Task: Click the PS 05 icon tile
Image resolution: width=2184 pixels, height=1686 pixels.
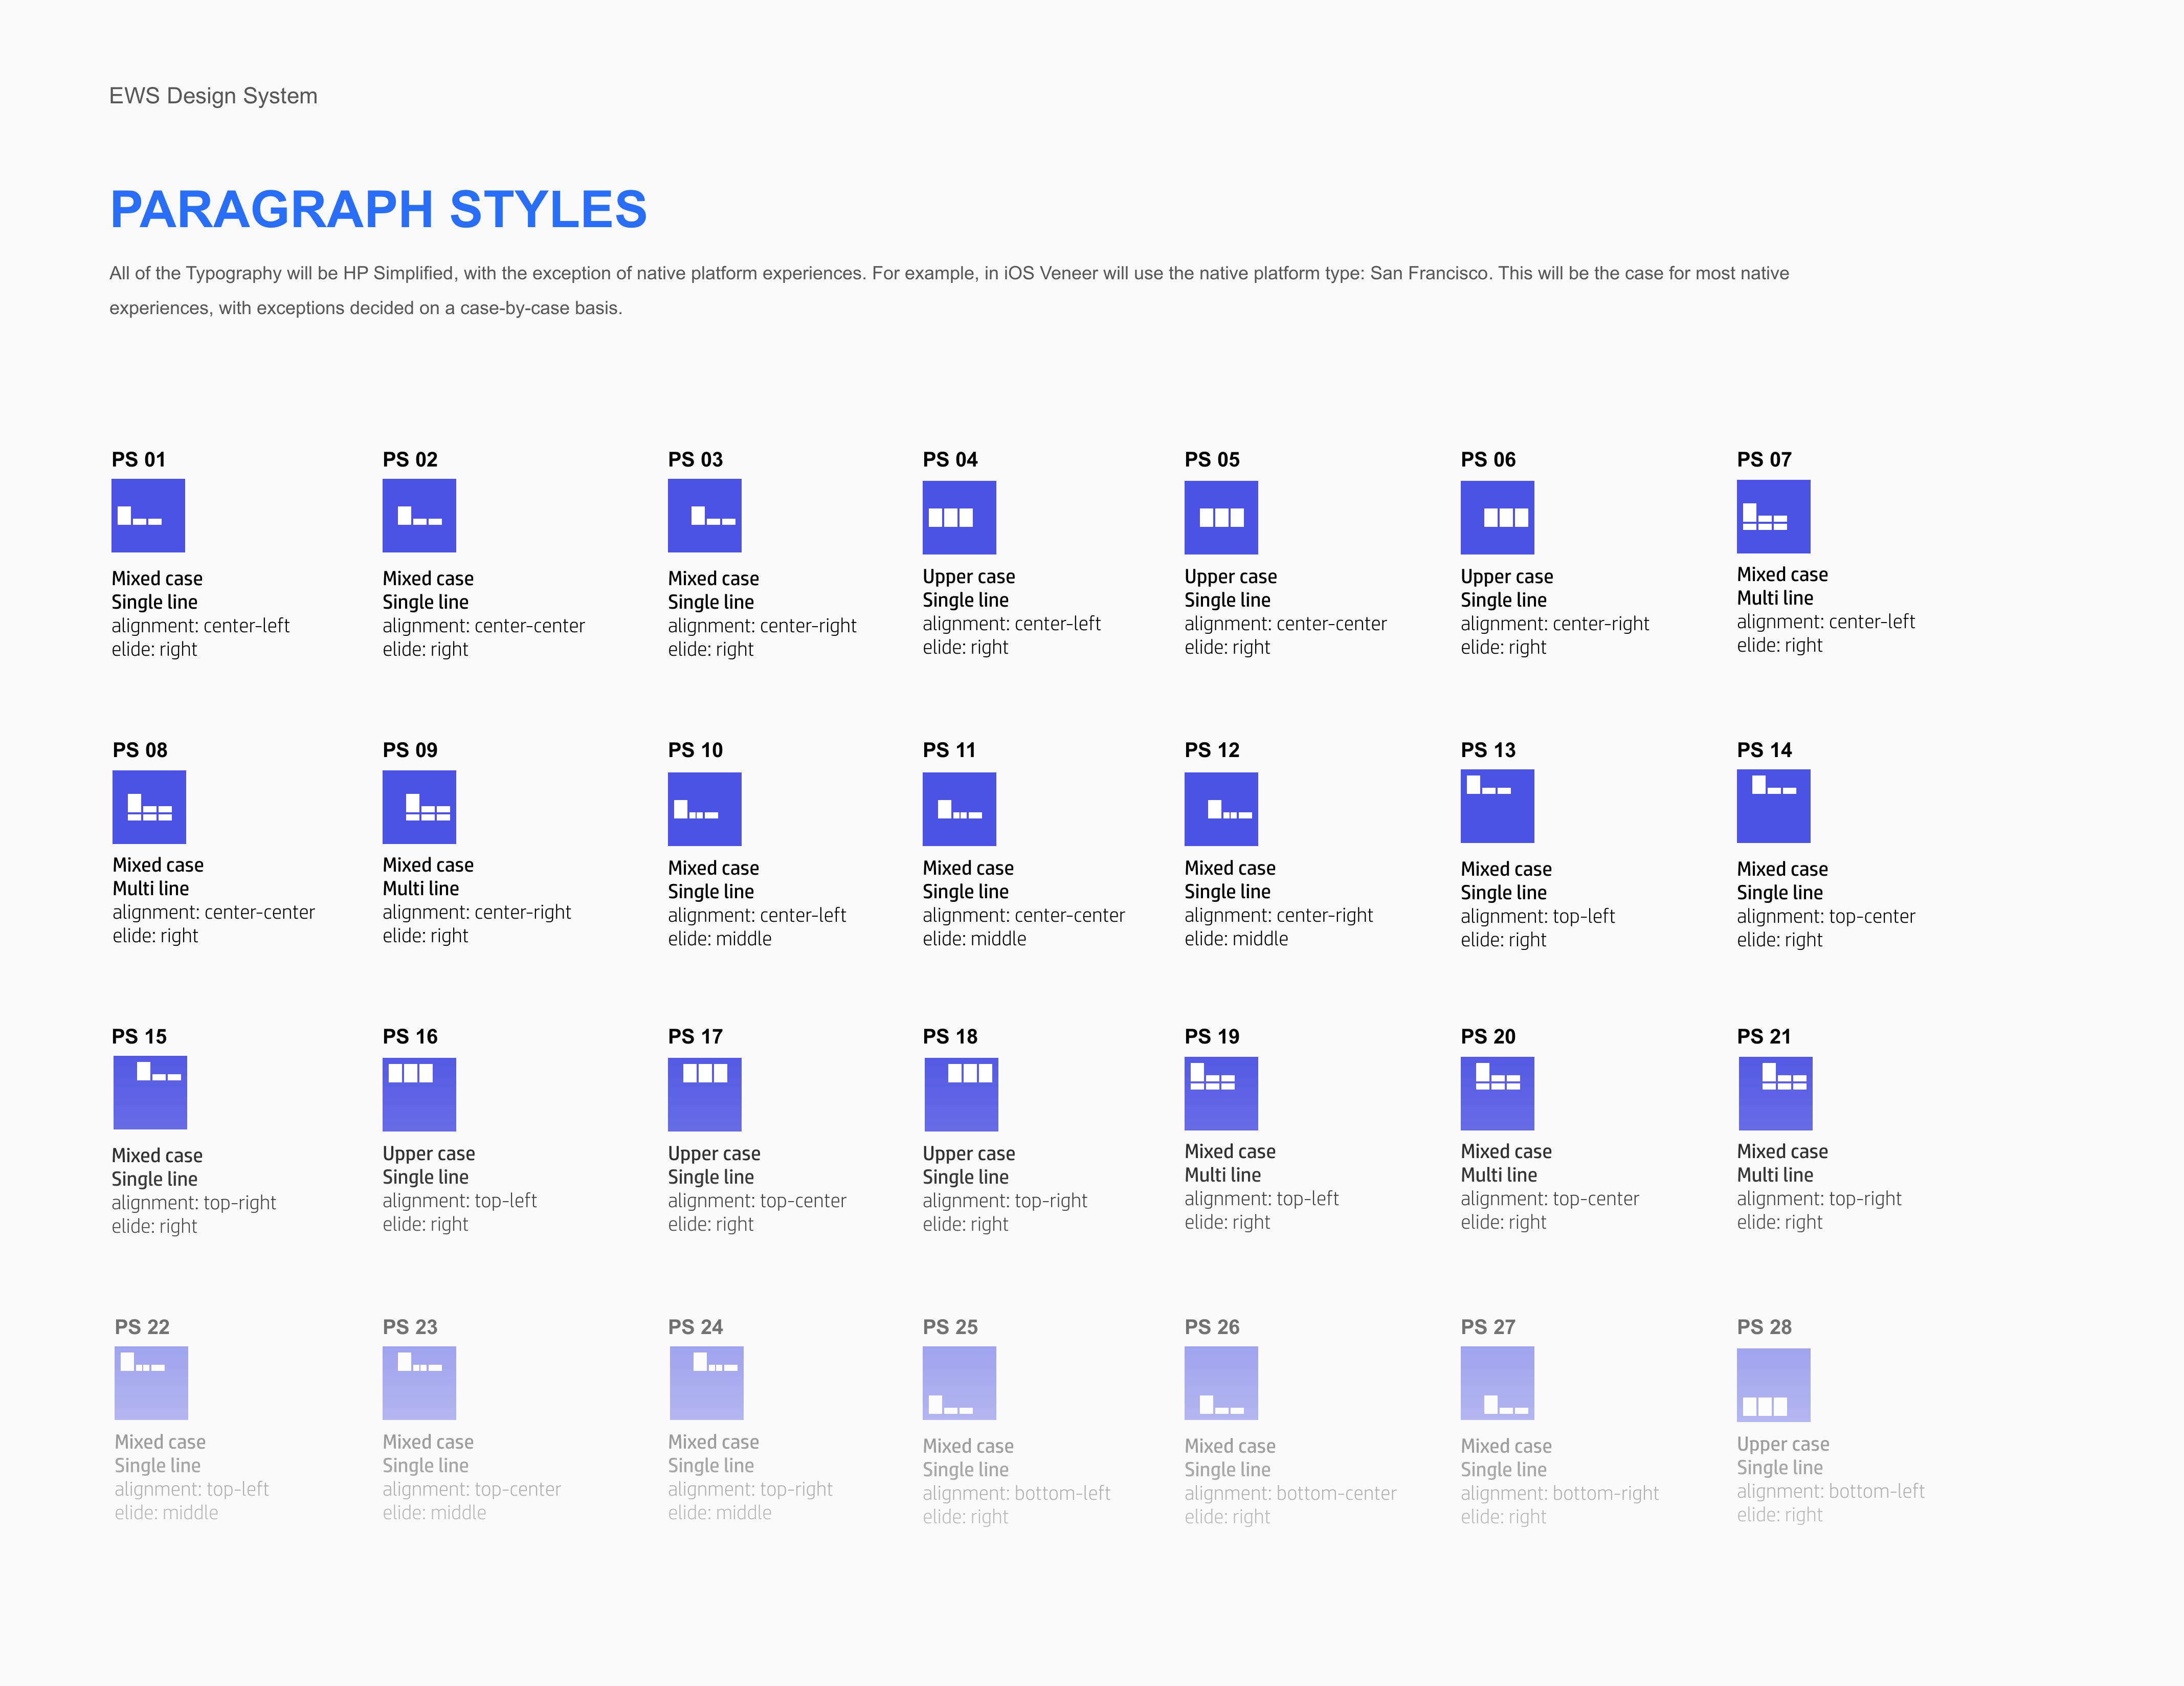Action: (x=1221, y=518)
